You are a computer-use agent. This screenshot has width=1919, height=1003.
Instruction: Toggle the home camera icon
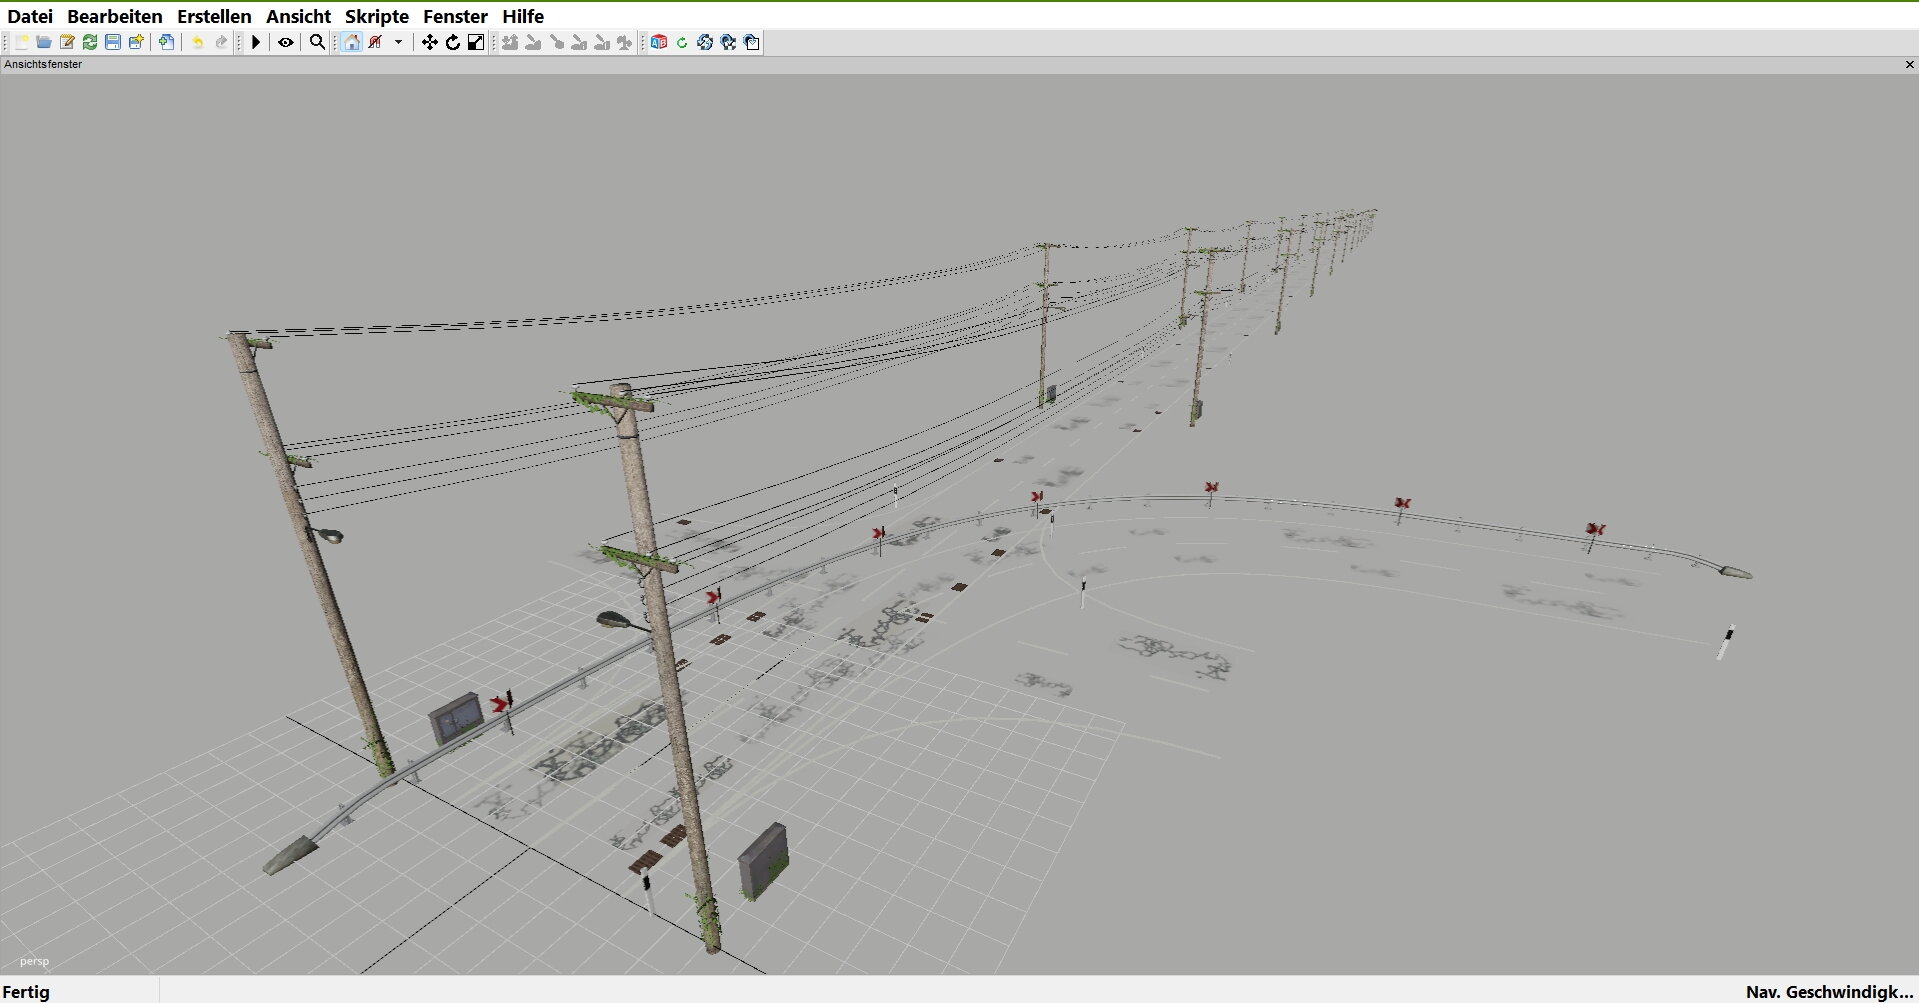(x=352, y=42)
